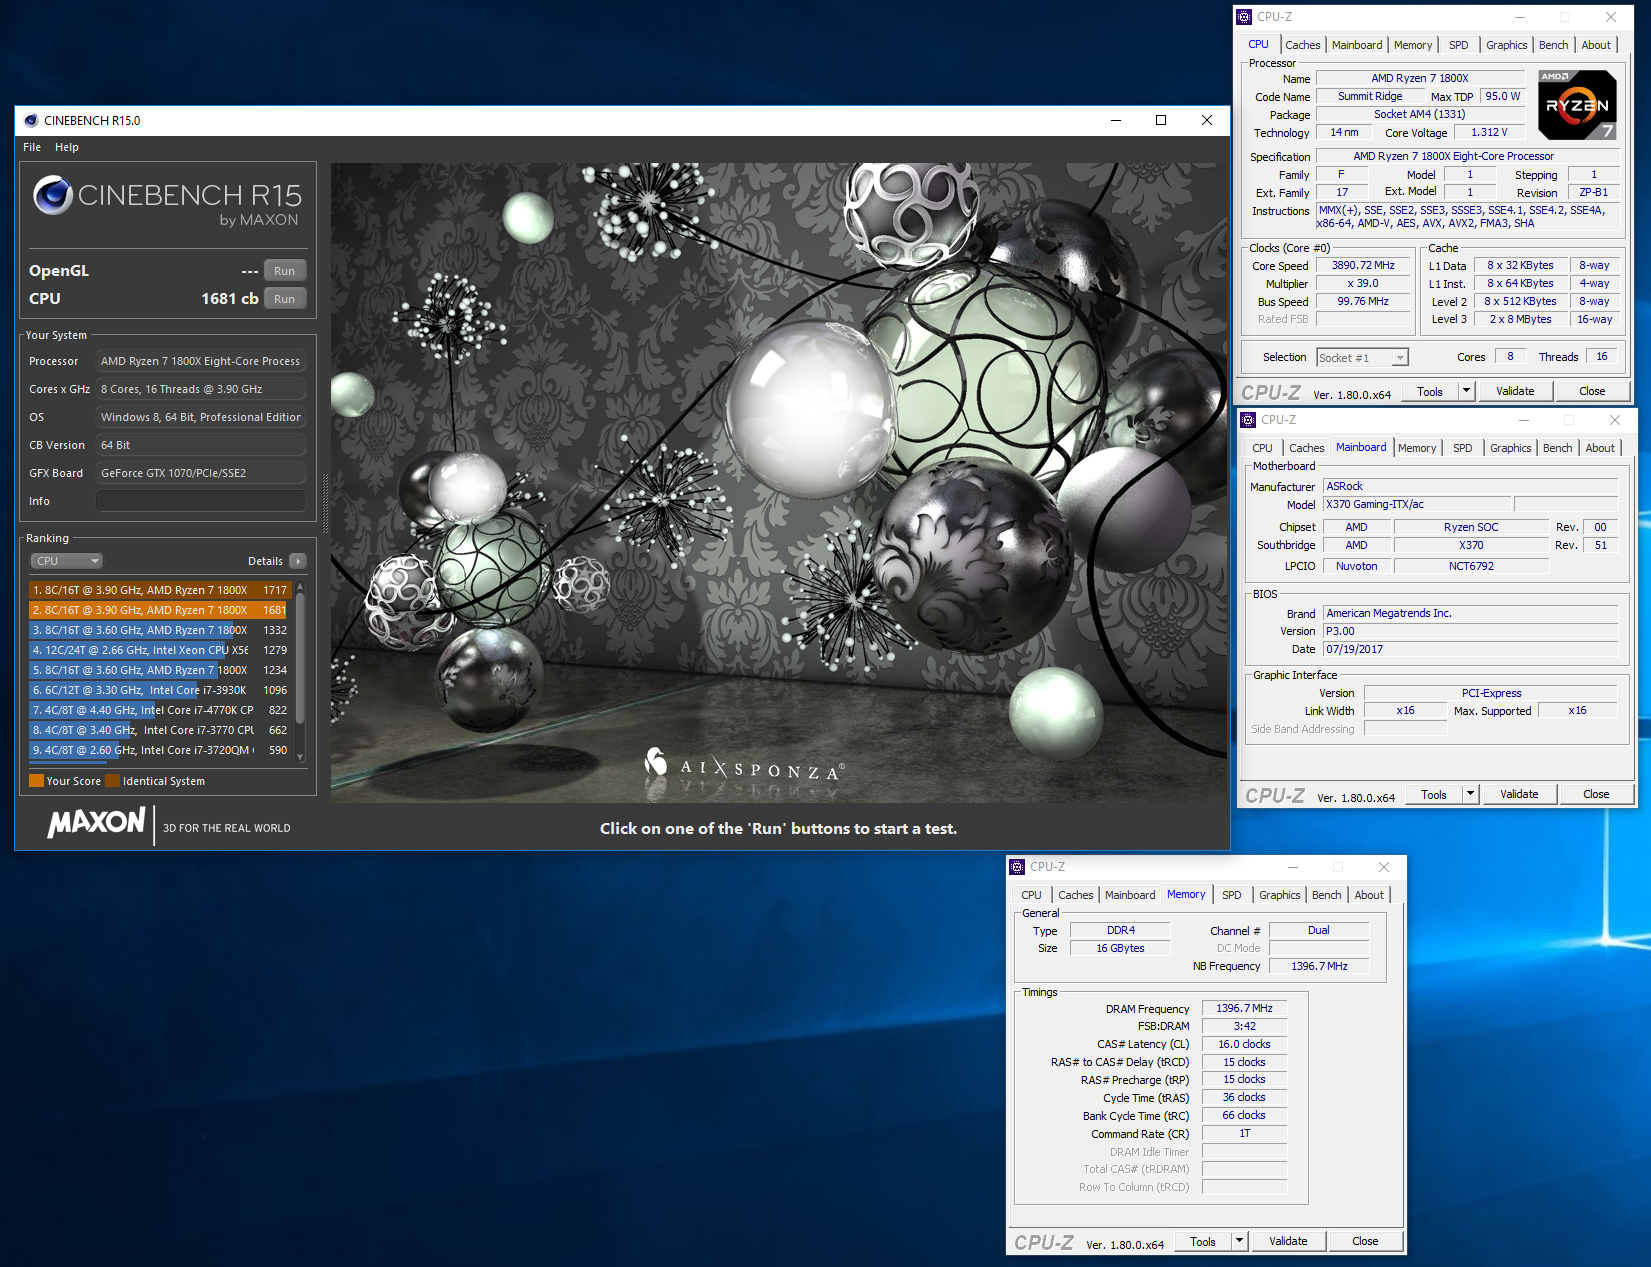Select ranking row Intel Xeon CPU 1279
The width and height of the screenshot is (1651, 1267).
tap(159, 650)
